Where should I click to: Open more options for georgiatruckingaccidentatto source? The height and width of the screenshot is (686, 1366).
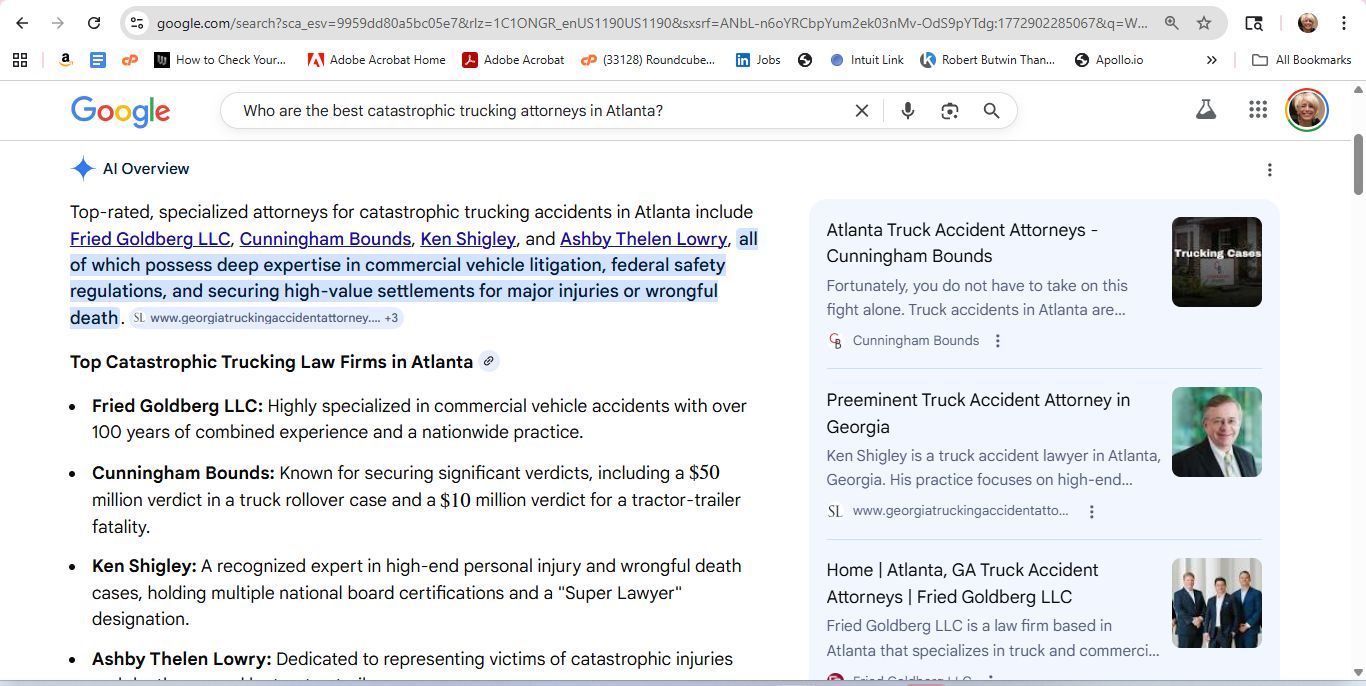1092,512
